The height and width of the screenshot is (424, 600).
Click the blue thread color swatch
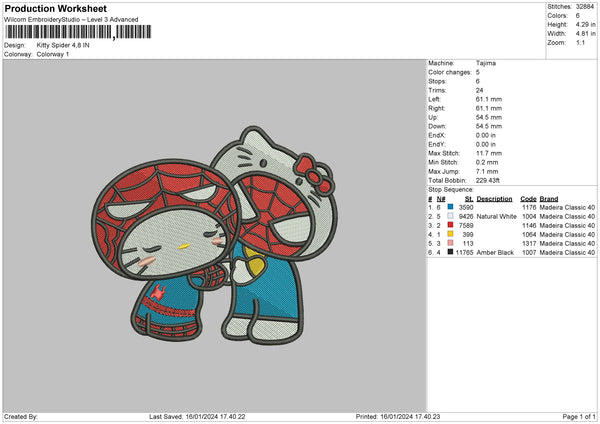pyautogui.click(x=450, y=207)
